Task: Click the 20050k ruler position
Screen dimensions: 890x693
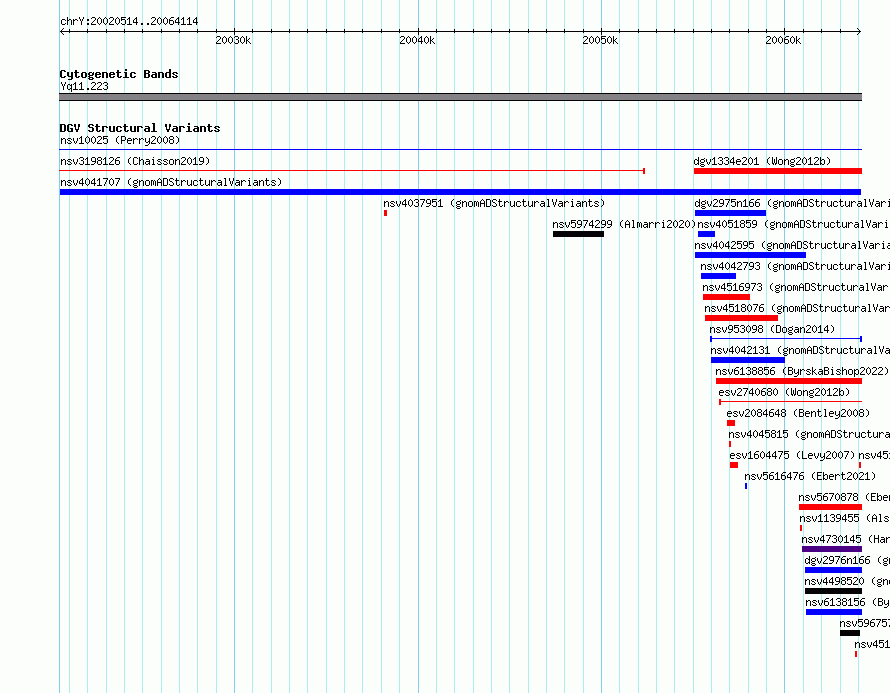Action: pos(600,40)
